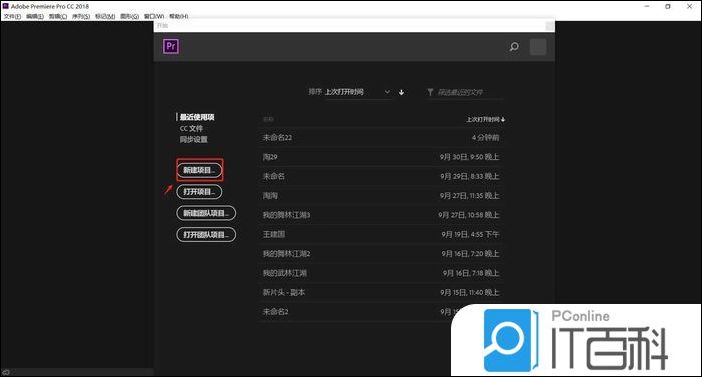
Task: Open the 序列(S) menu
Action: pos(81,16)
